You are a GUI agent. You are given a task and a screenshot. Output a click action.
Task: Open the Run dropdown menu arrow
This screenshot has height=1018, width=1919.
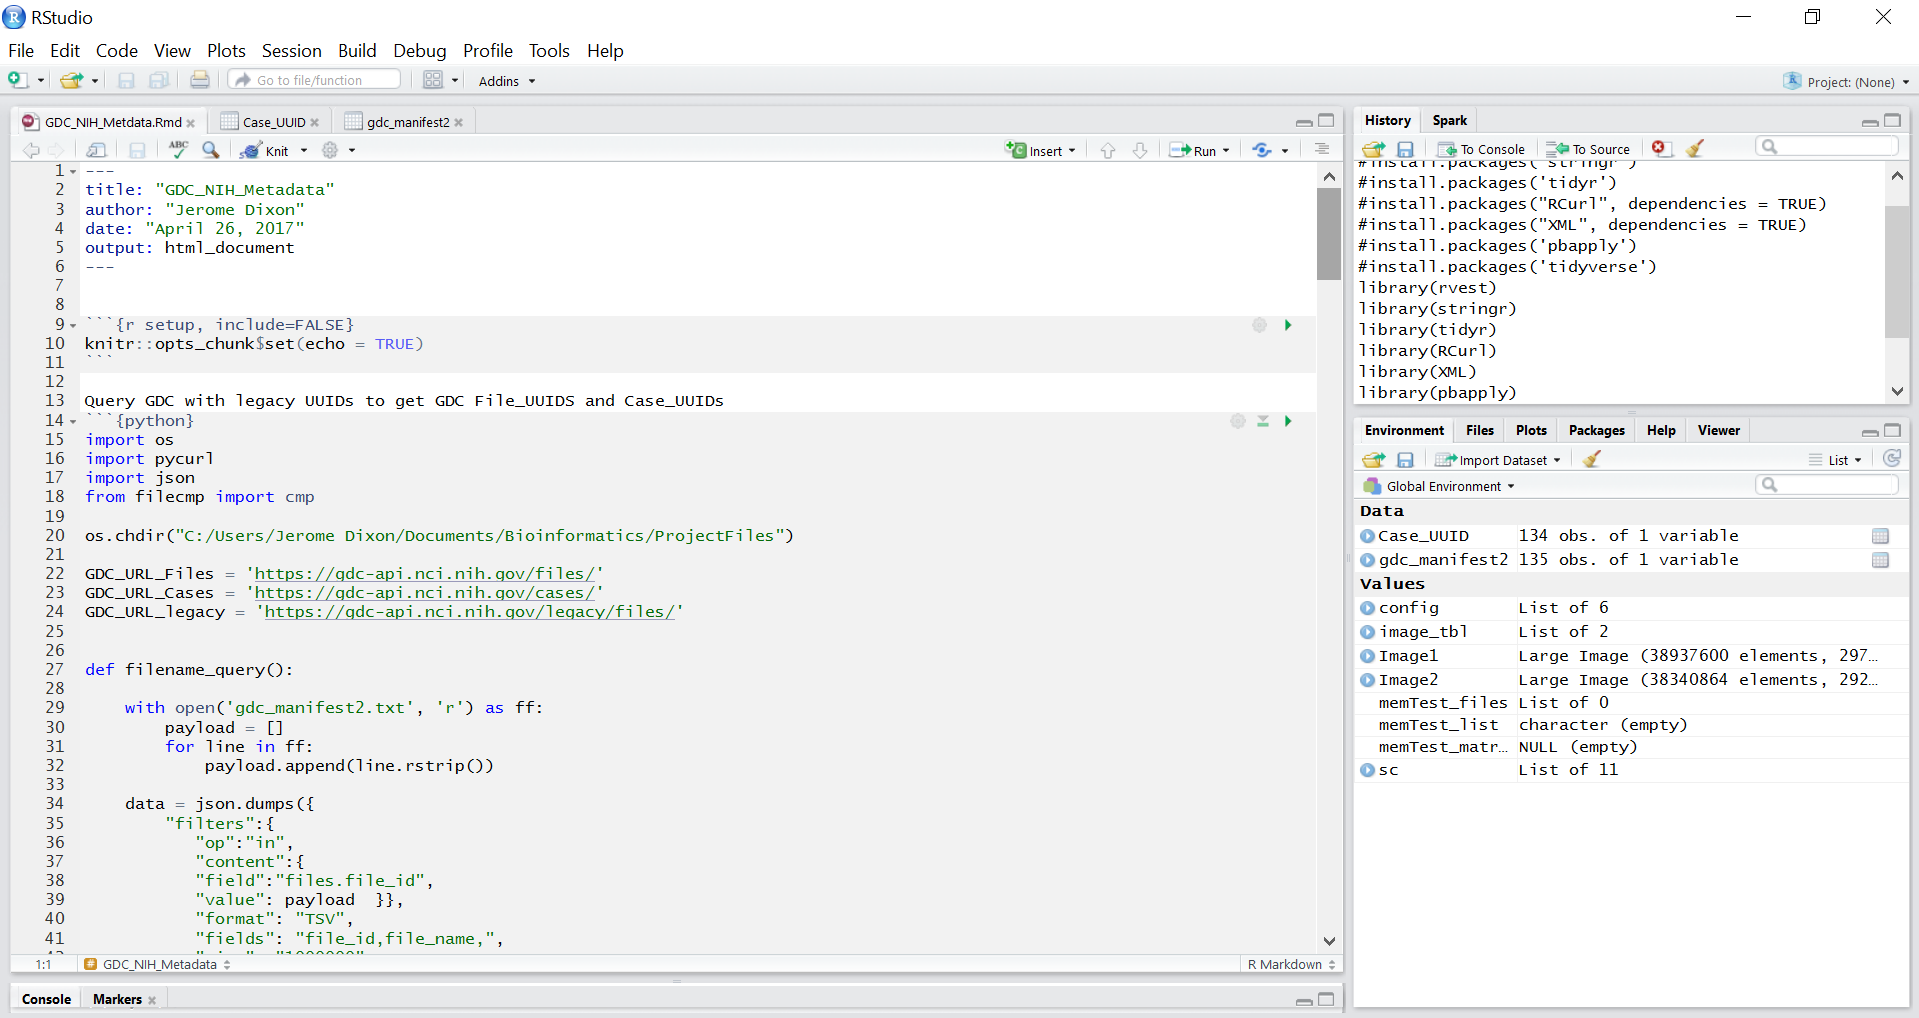(1226, 151)
